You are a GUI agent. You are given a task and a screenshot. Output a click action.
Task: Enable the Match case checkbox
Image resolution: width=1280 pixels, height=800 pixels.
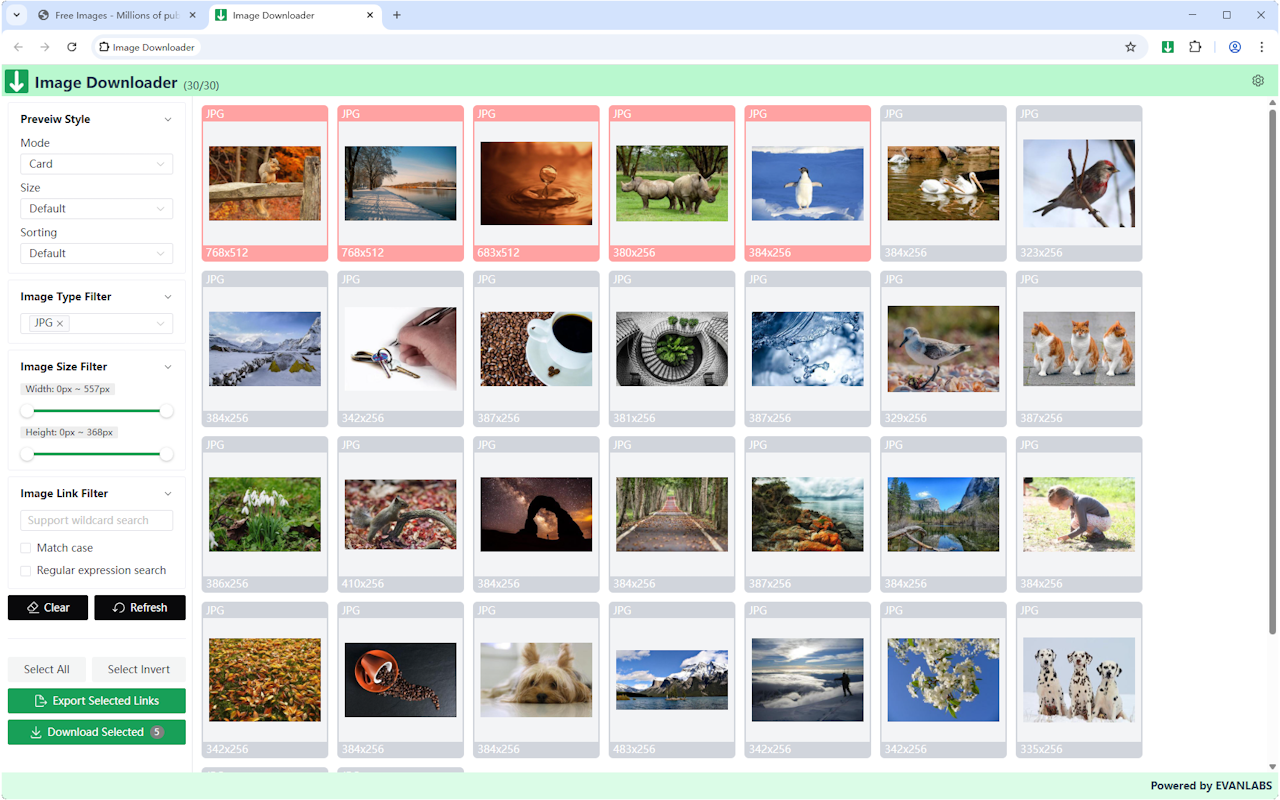pyautogui.click(x=26, y=548)
